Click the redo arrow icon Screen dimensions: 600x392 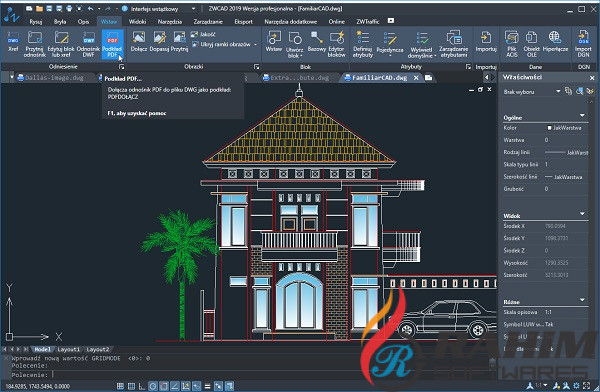(108, 8)
